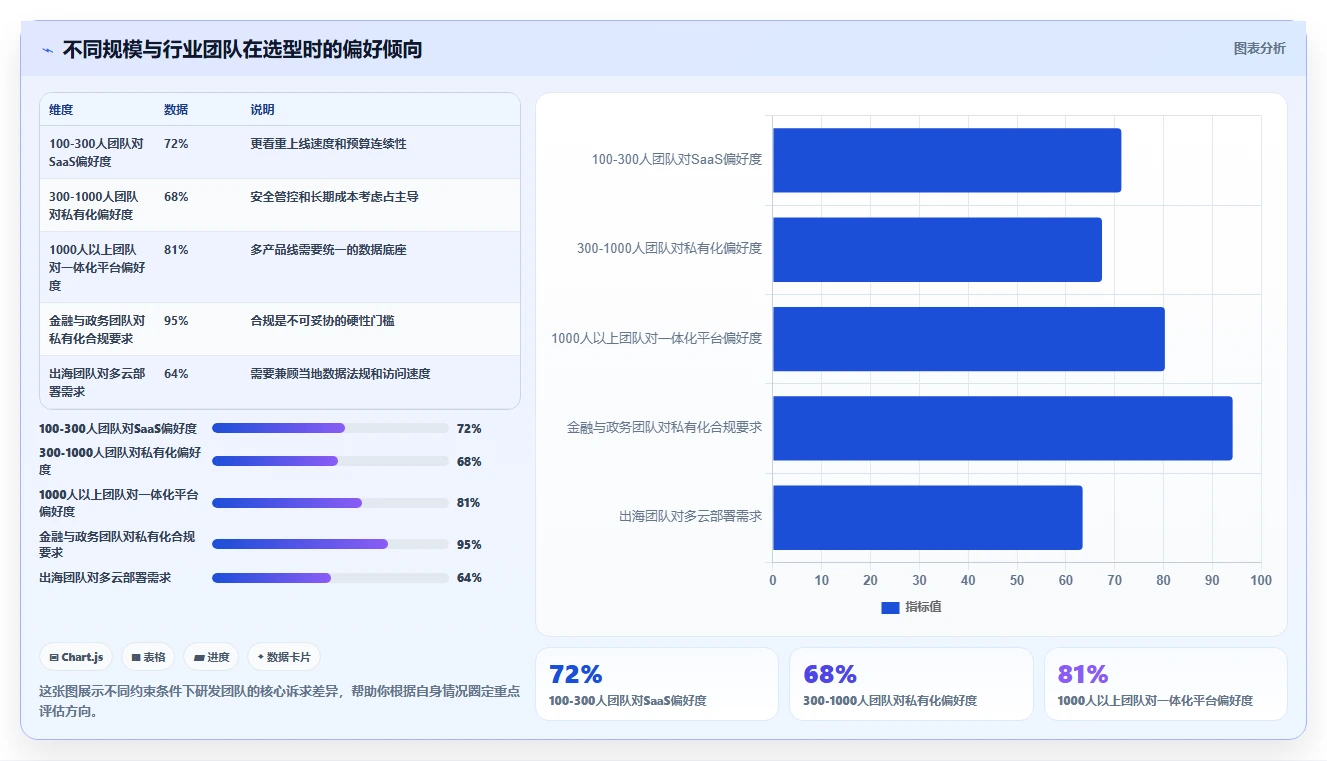Click the 数据 table column header
1327x761 pixels.
(x=176, y=110)
